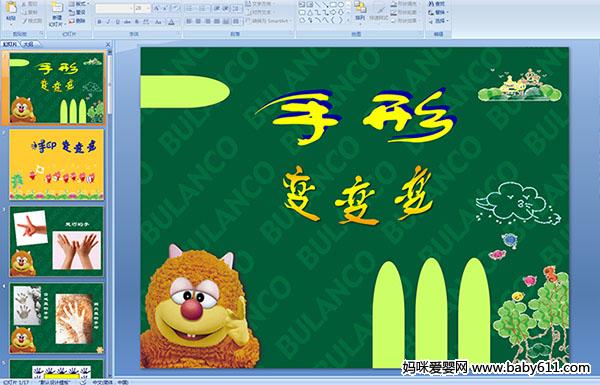Click the Replace button
This screenshot has width=600, height=385.
tap(437, 13)
